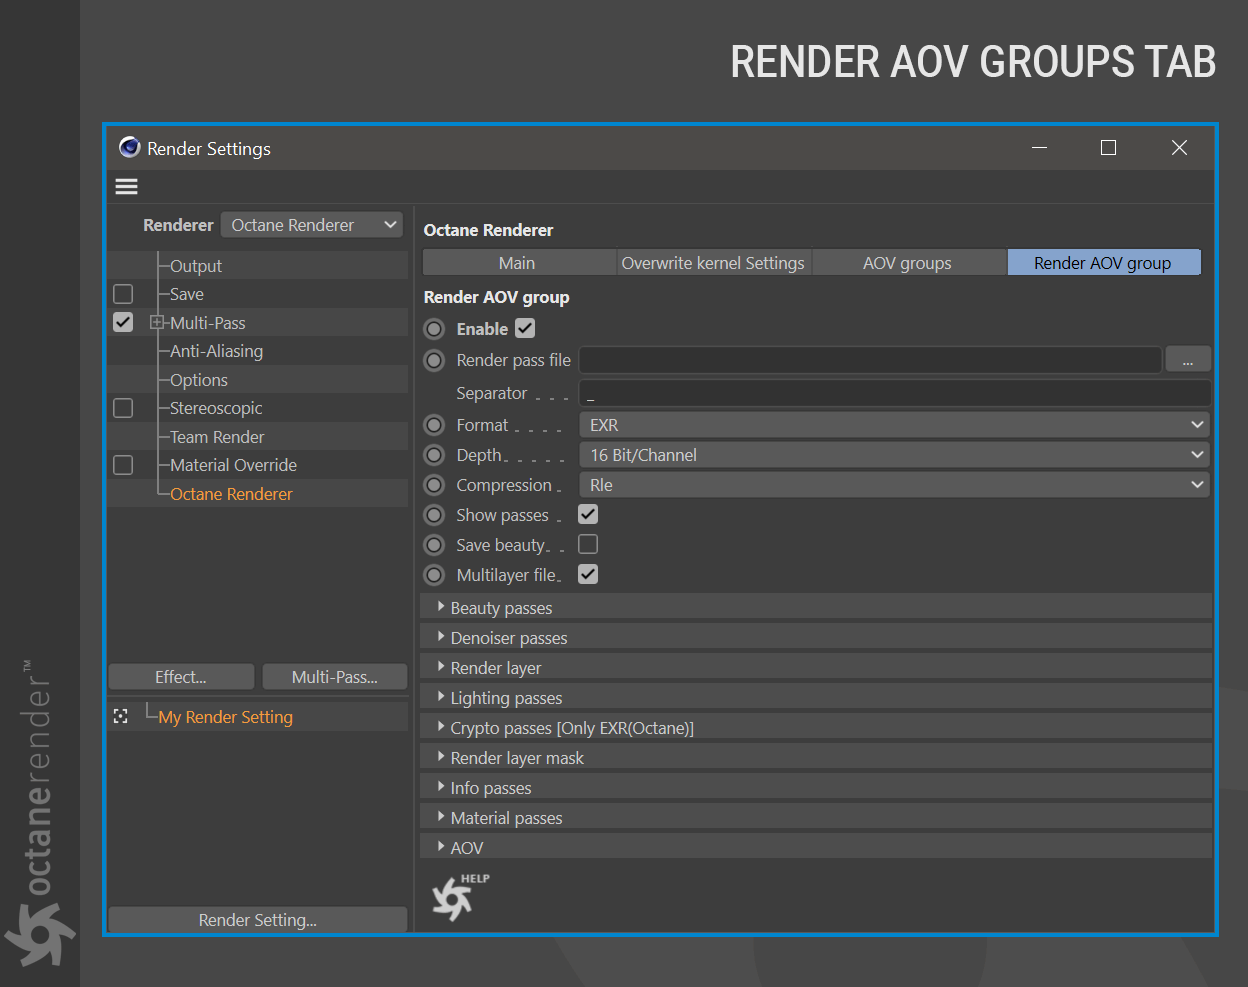Expand the Render layer section
This screenshot has height=987, width=1248.
tap(816, 667)
